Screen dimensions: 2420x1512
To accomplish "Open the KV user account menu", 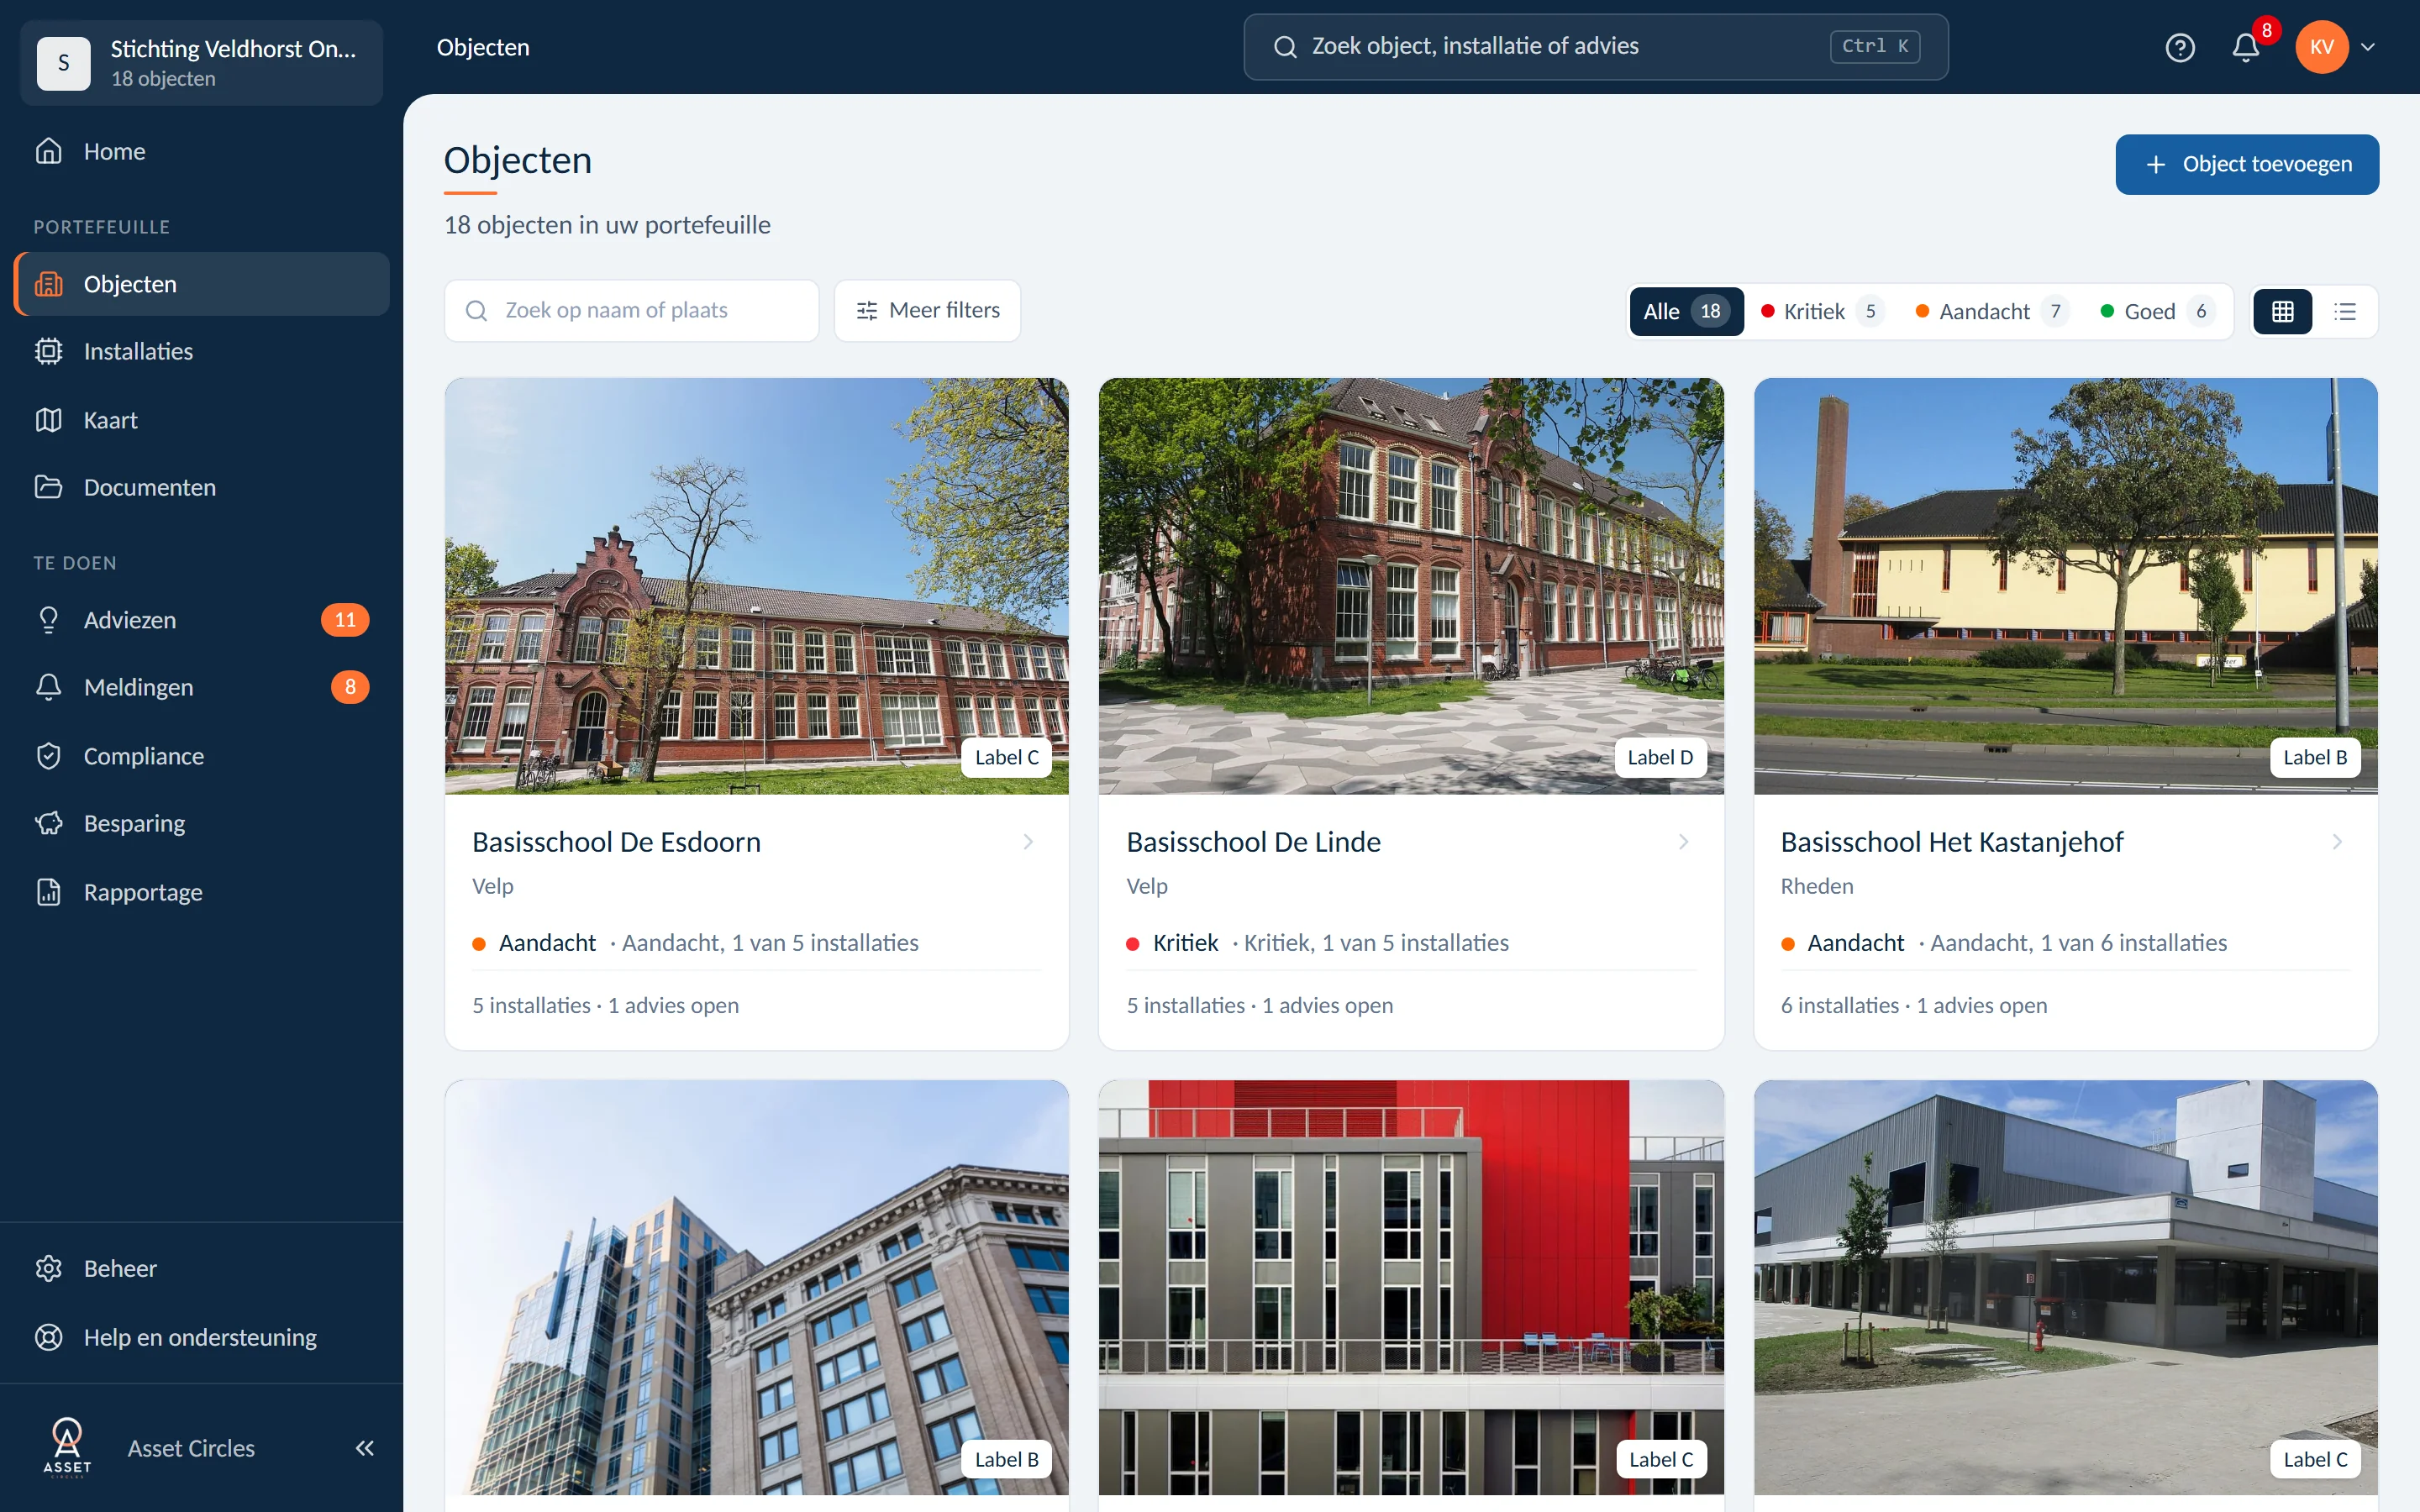I will pos(2337,47).
